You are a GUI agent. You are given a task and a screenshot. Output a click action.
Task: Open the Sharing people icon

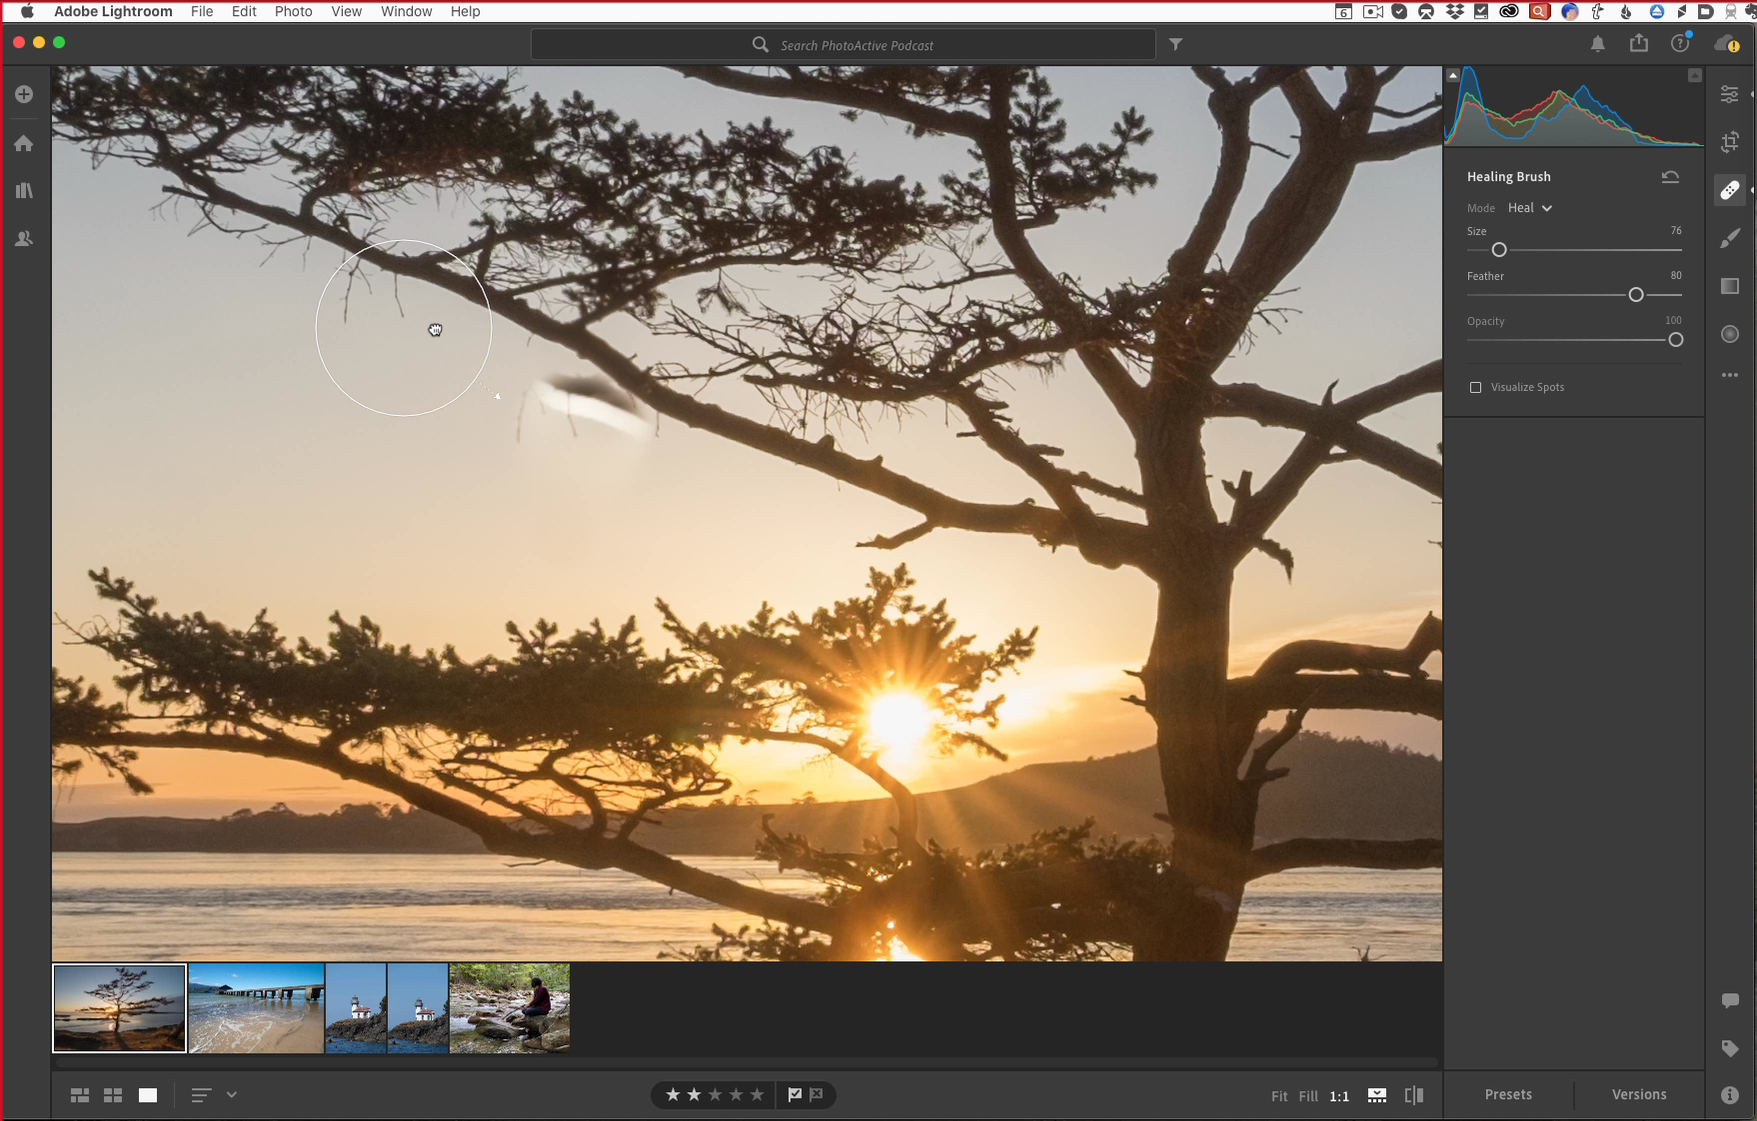pyautogui.click(x=24, y=239)
